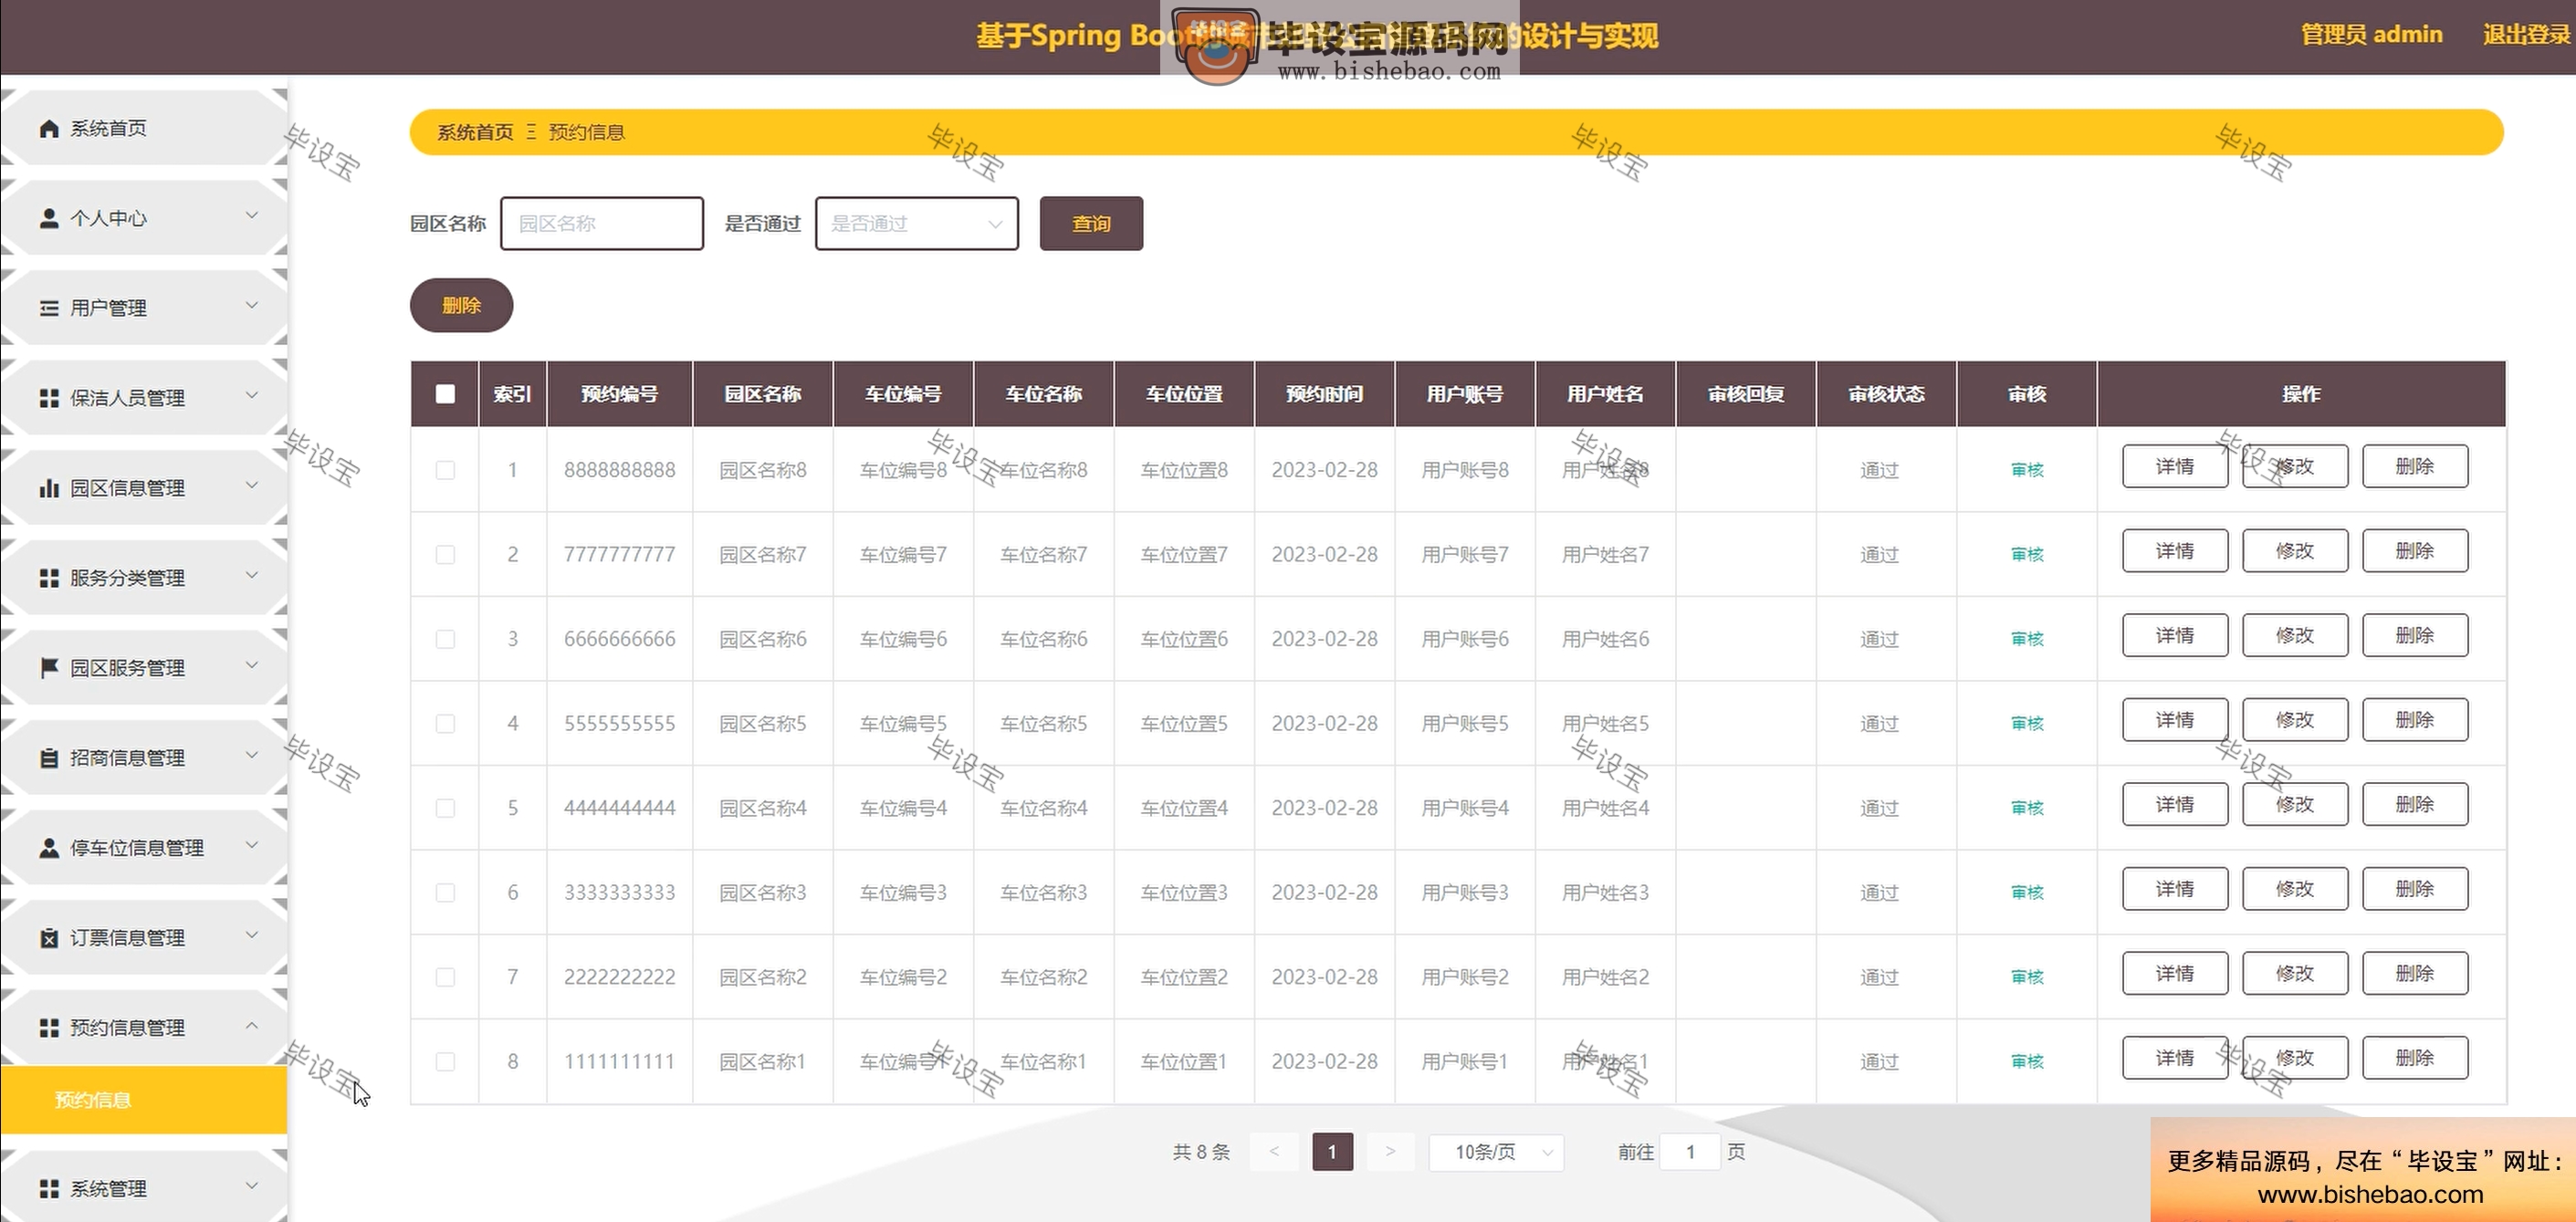Click cell 用户账号5 in the table
Screen dimensions: 2576x1222
1465,723
